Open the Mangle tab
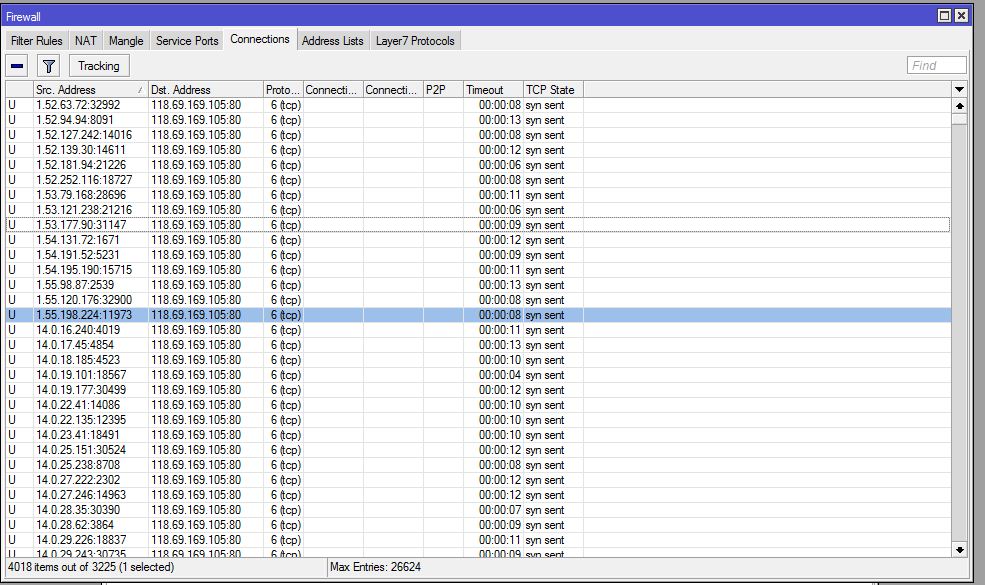The image size is (985, 585). point(126,41)
